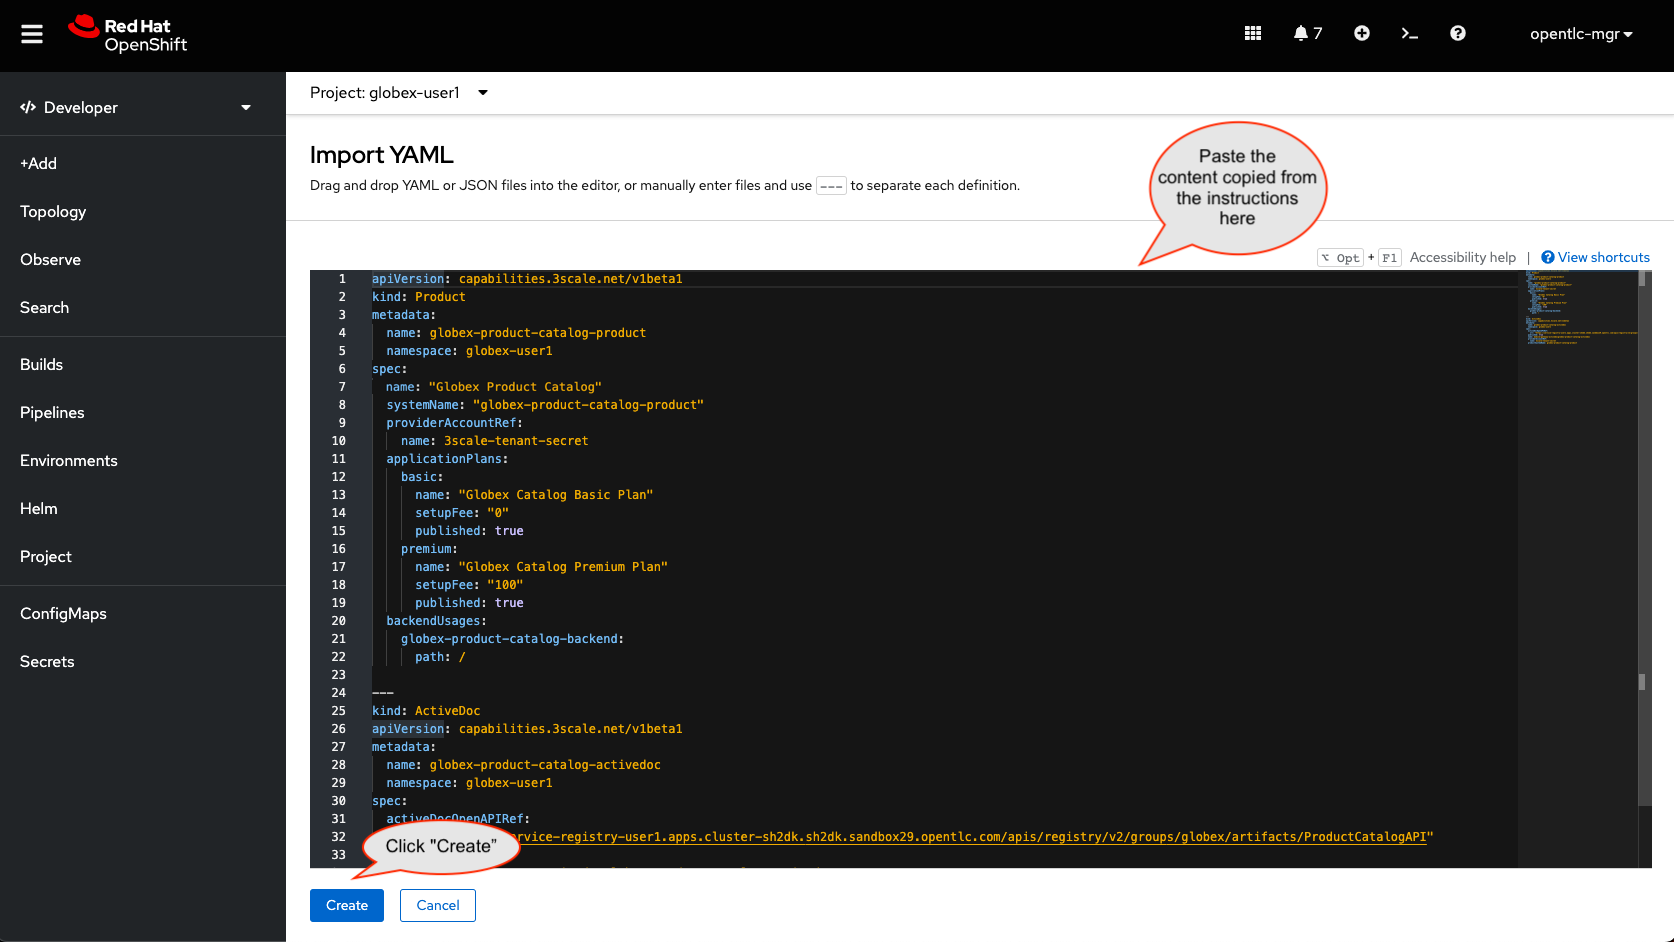The image size is (1674, 942).
Task: Open View shortcuts link
Action: pos(1604,257)
